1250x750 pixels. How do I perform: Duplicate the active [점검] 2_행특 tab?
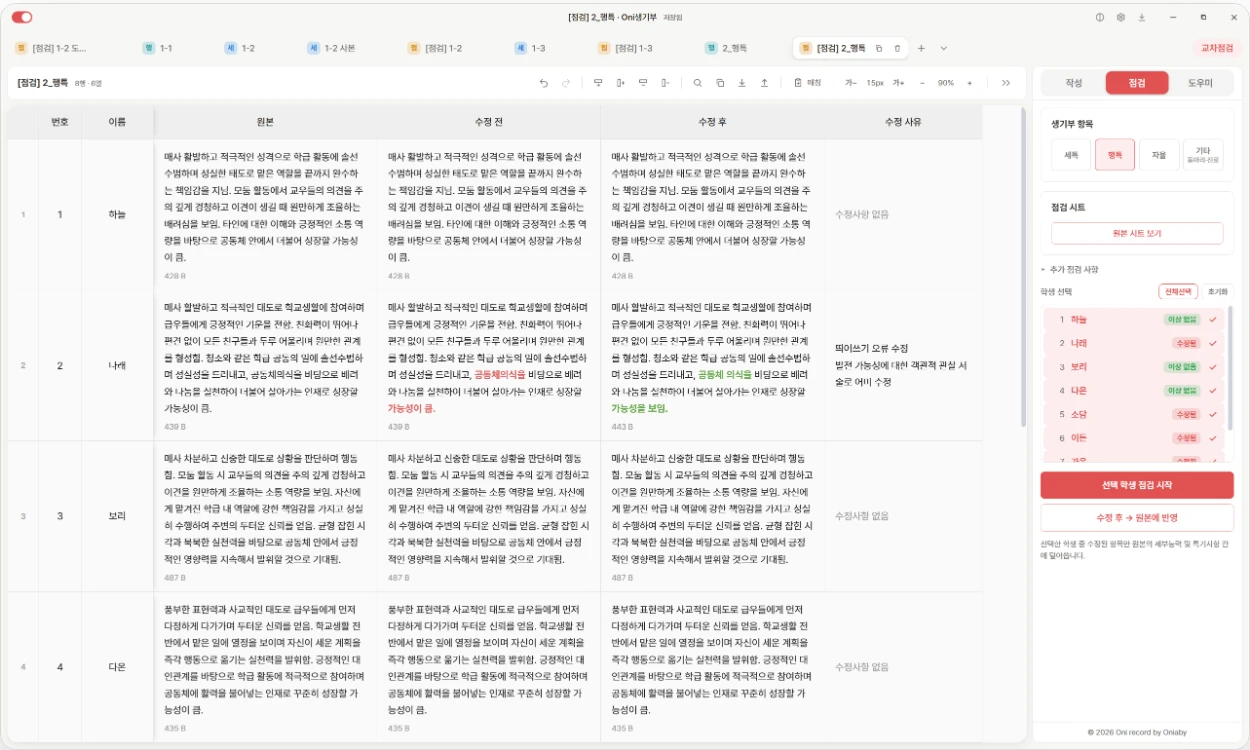click(x=879, y=48)
